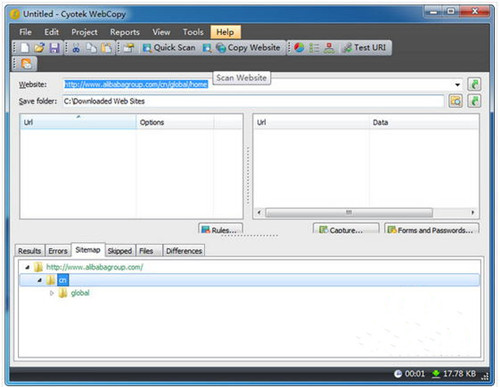Image resolution: width=500 pixels, height=387 pixels.
Task: Expand the global folder node
Action: pyautogui.click(x=52, y=293)
